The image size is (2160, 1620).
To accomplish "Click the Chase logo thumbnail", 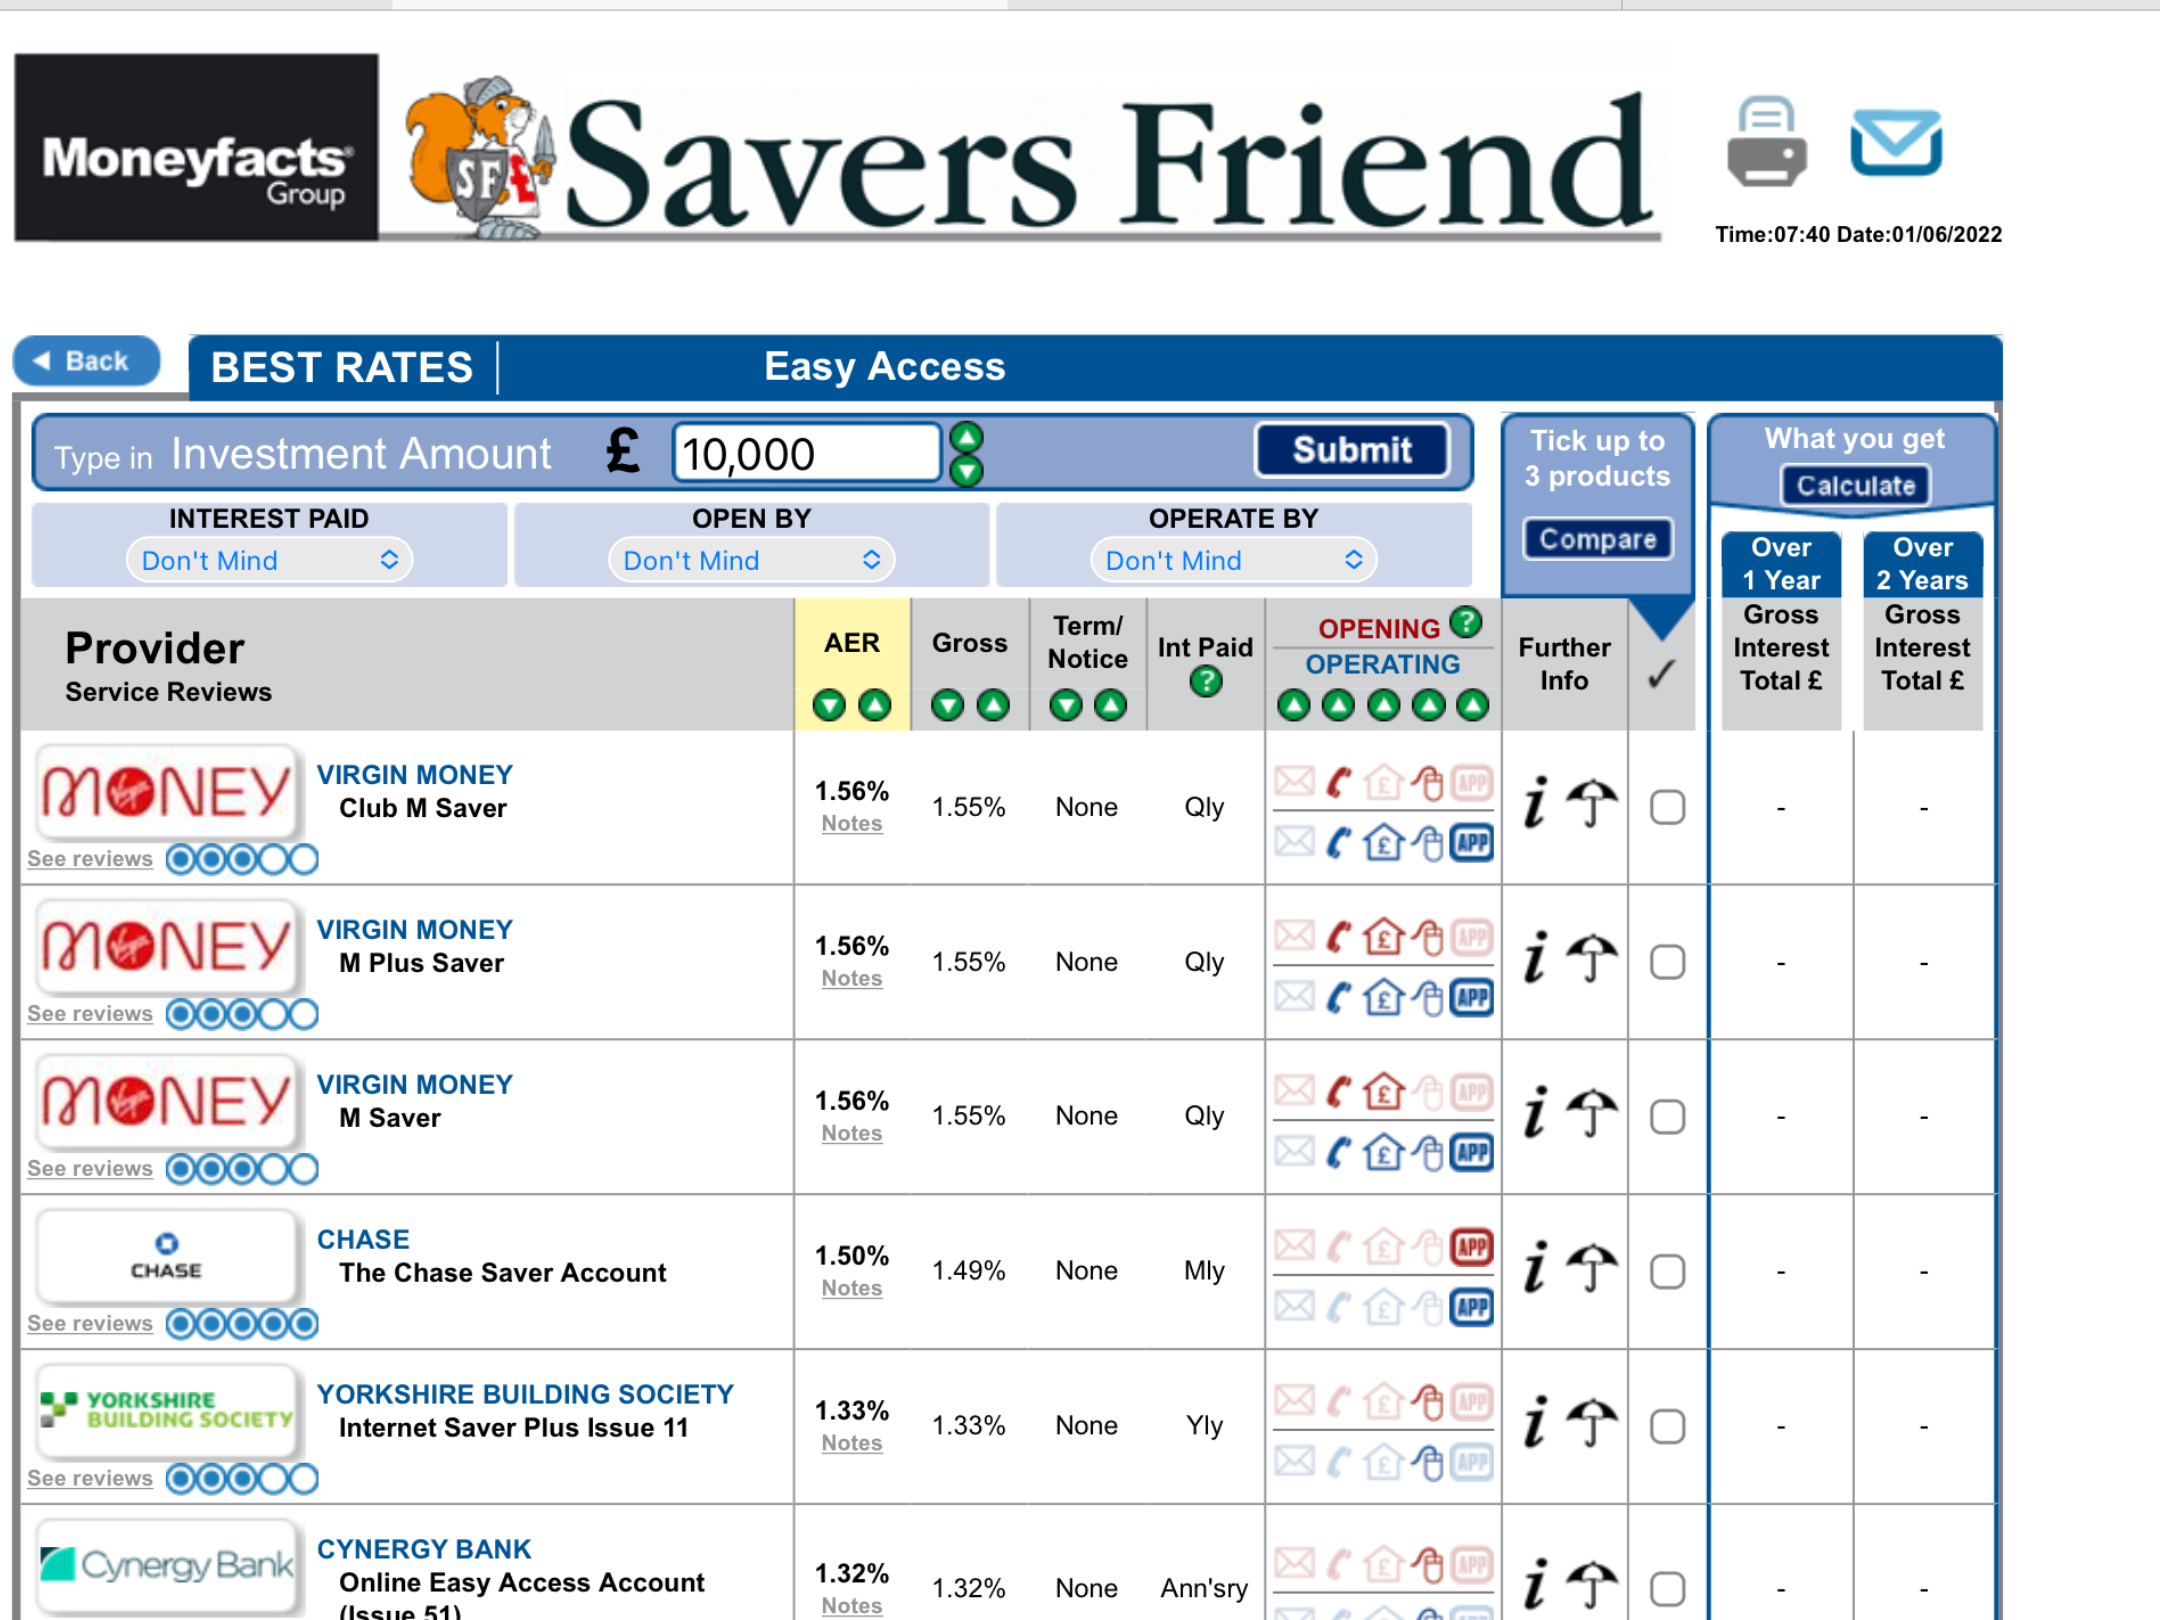I will pos(167,1256).
